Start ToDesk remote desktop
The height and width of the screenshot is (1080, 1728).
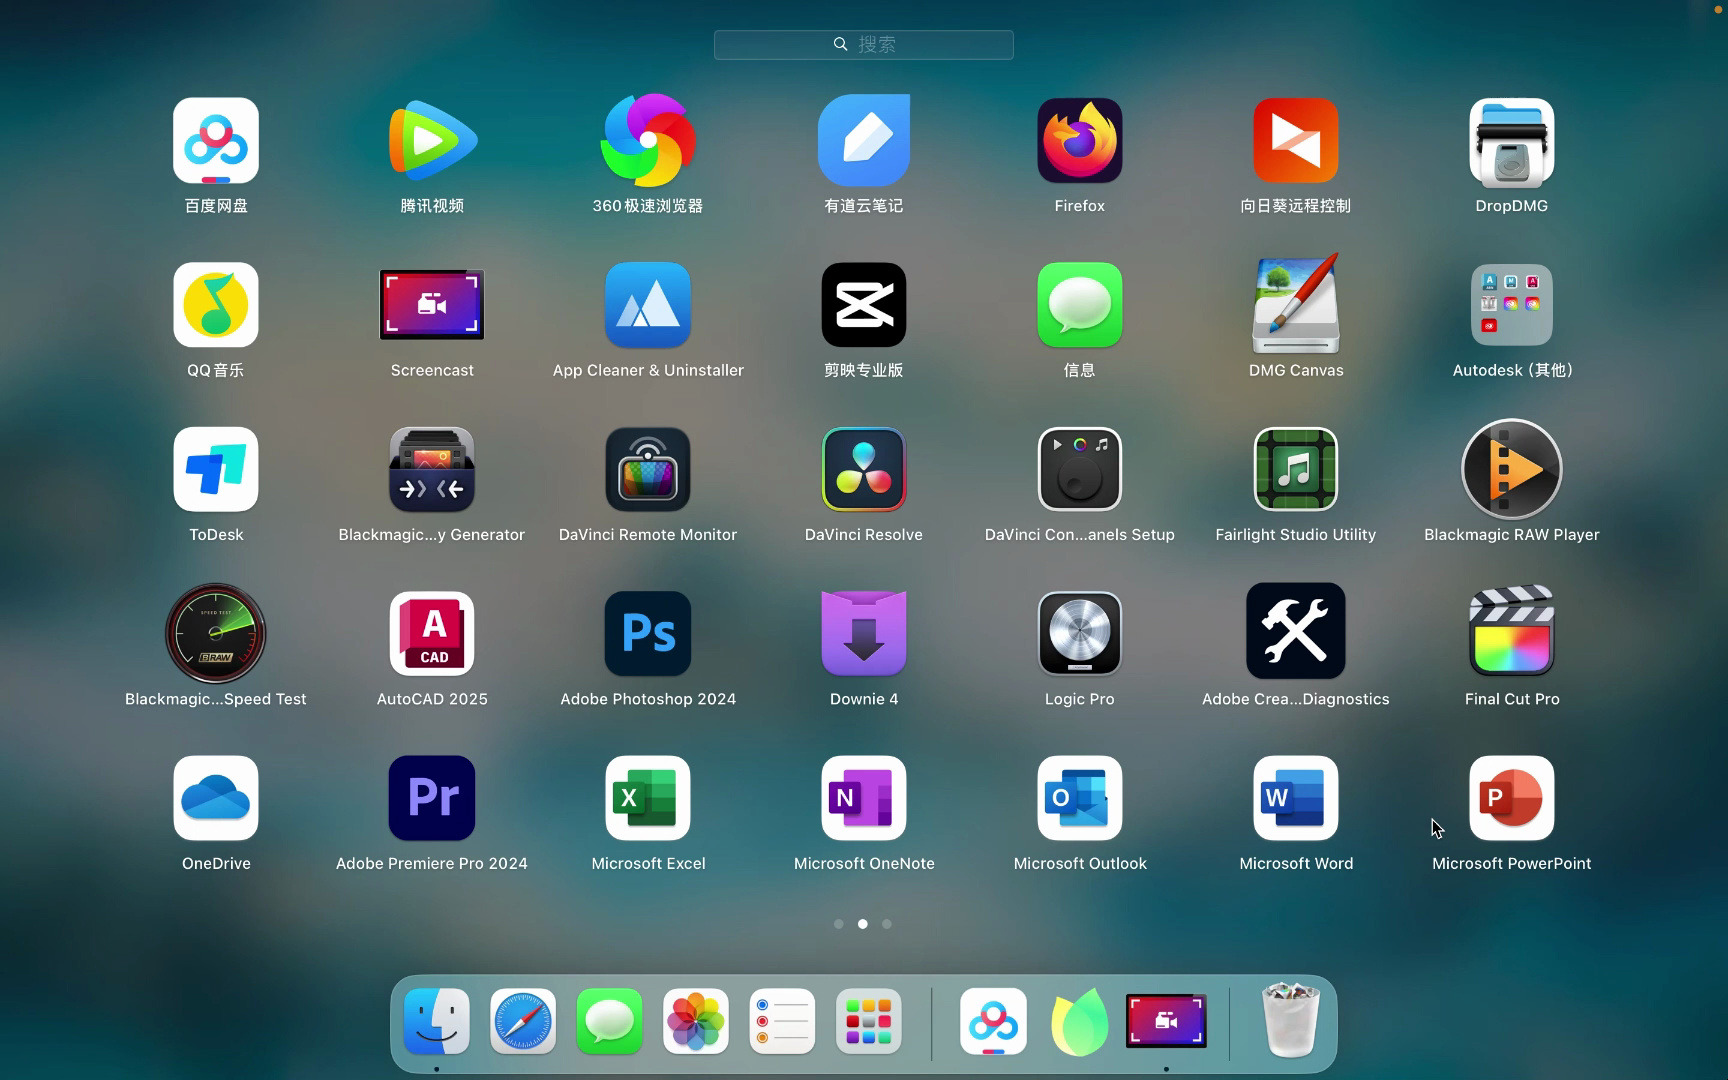tap(215, 469)
